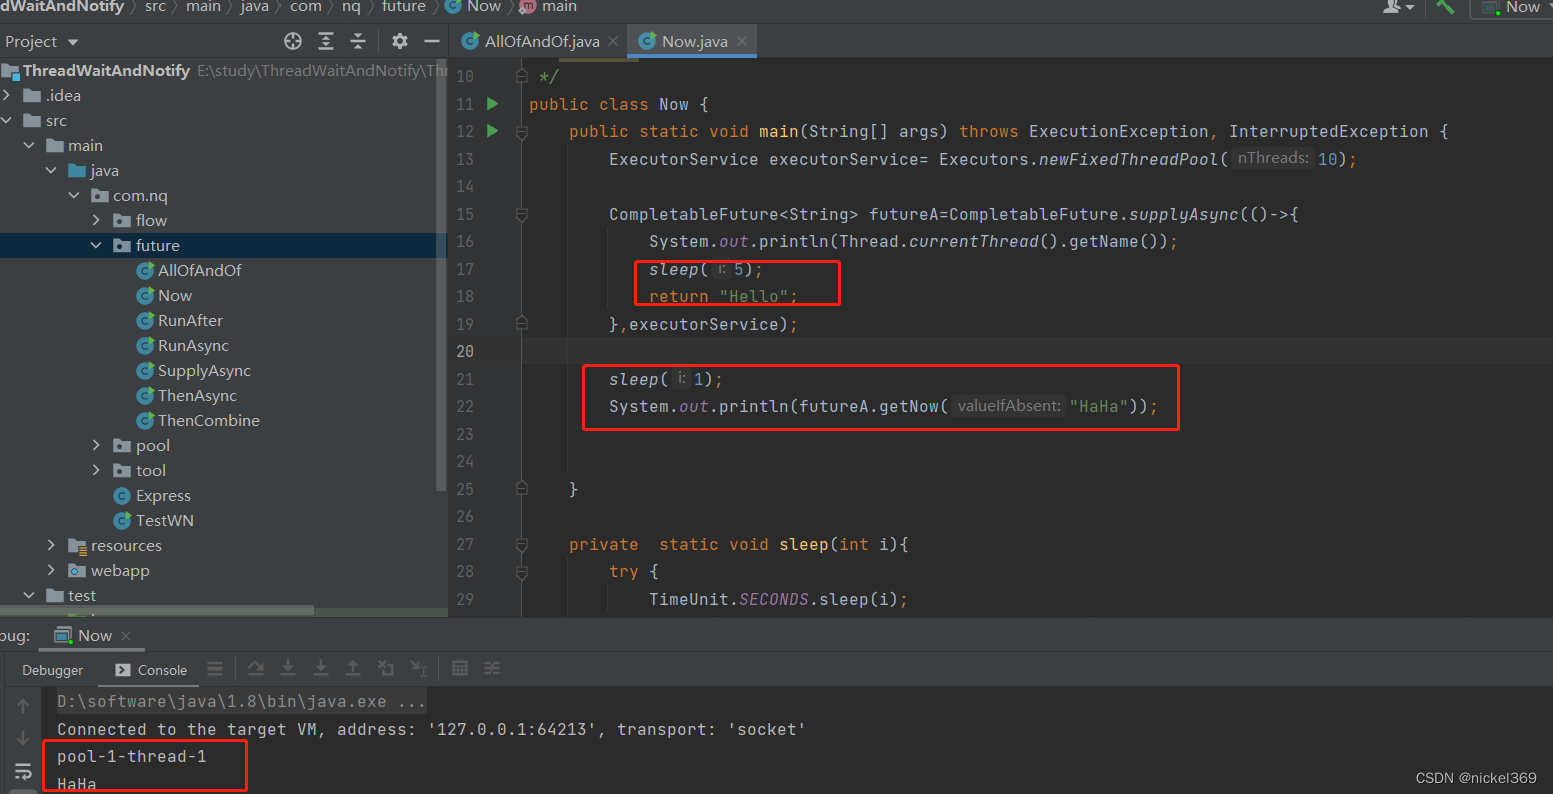Click 'java.exe ...' command line in console

(242, 702)
